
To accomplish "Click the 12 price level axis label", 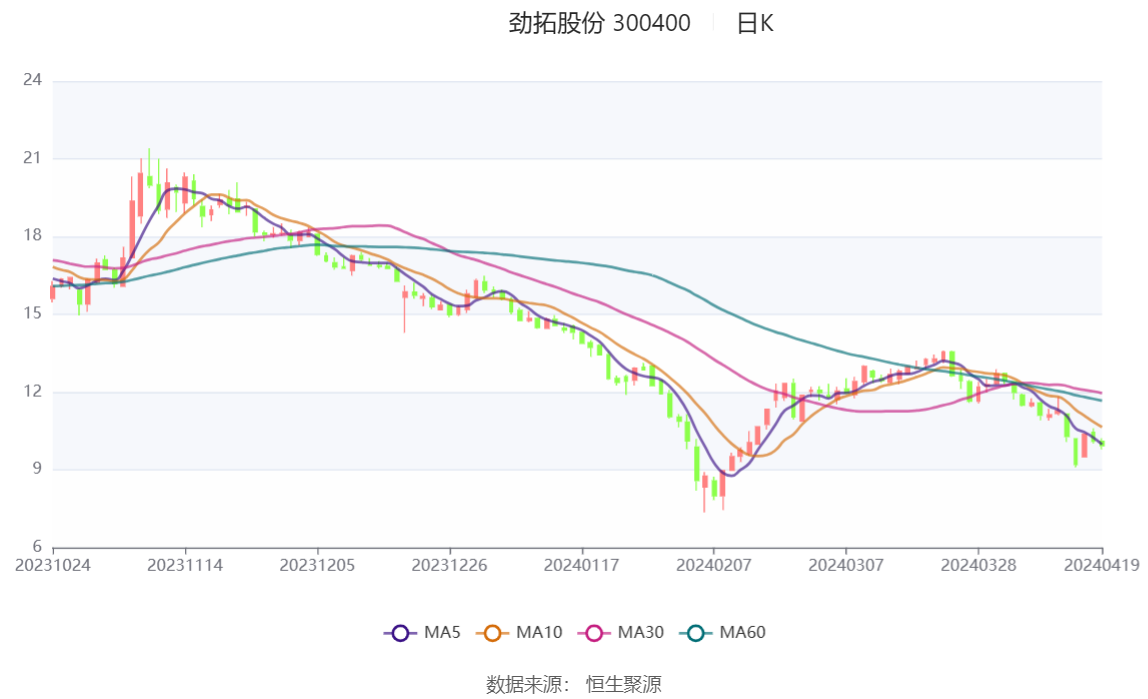I will 32,391.
